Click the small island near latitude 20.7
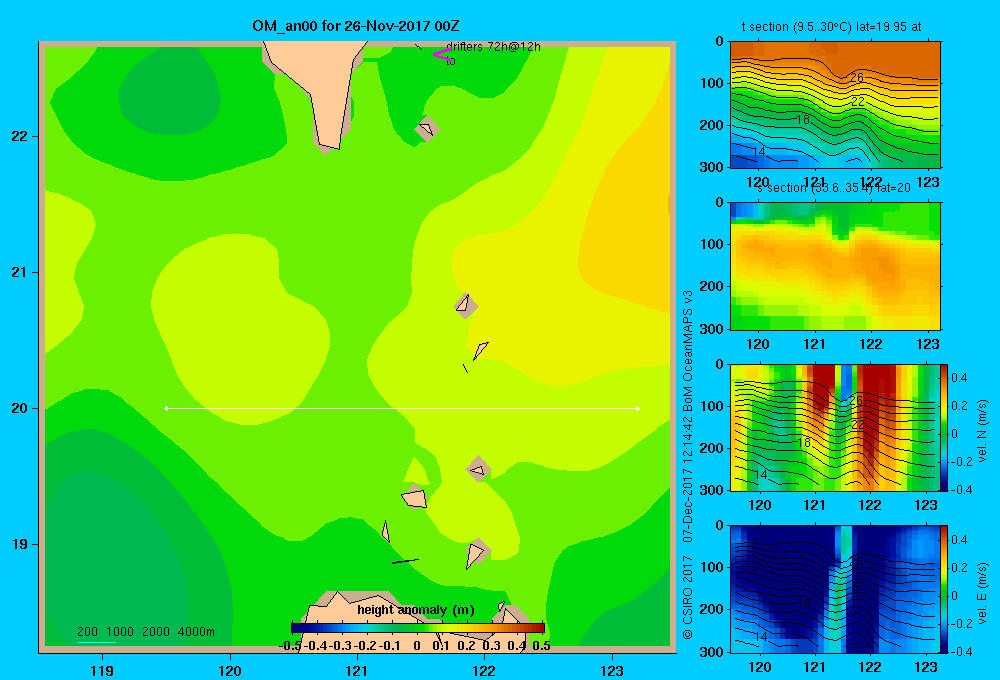The width and height of the screenshot is (1000, 680). pos(466,305)
